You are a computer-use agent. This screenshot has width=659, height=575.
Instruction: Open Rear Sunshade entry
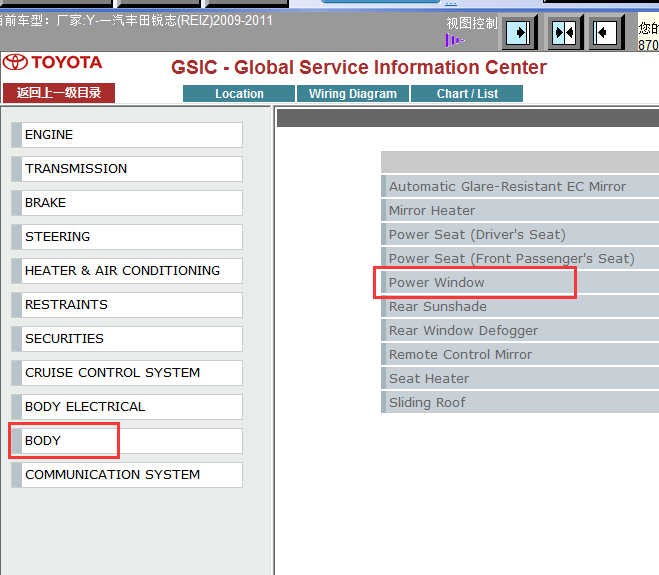click(520, 306)
